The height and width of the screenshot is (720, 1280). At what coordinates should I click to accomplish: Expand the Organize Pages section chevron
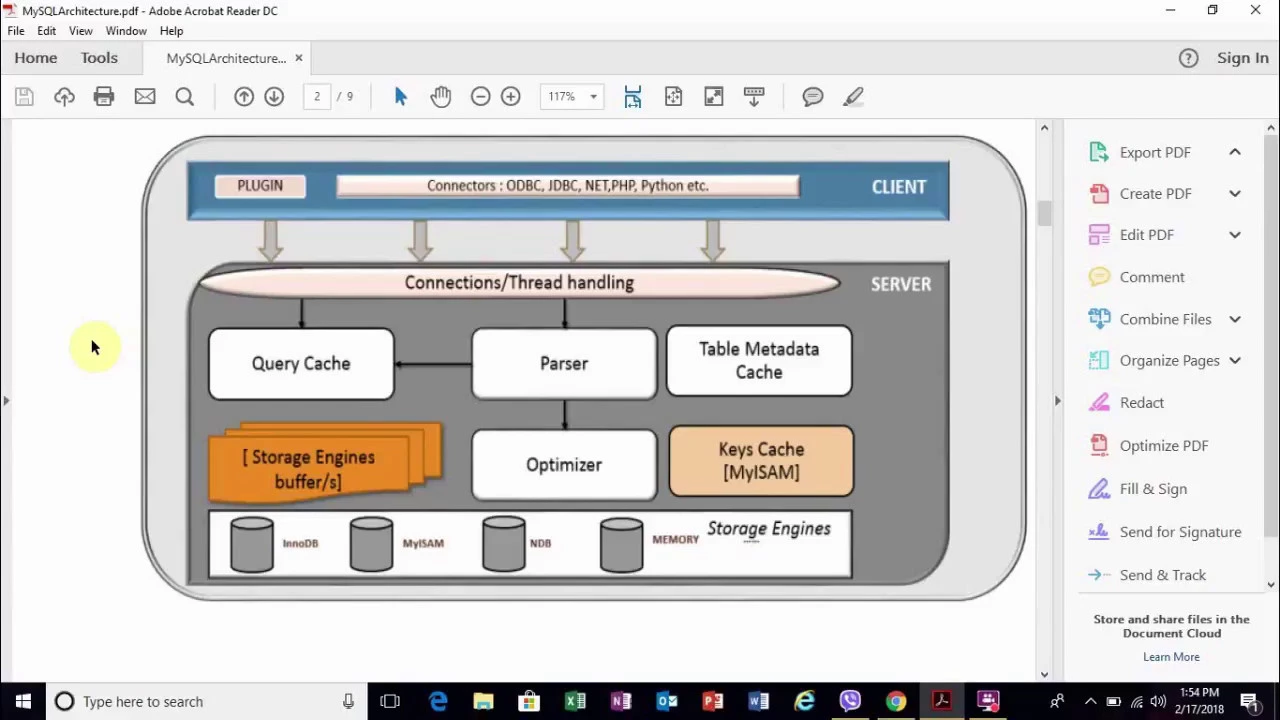[1235, 361]
